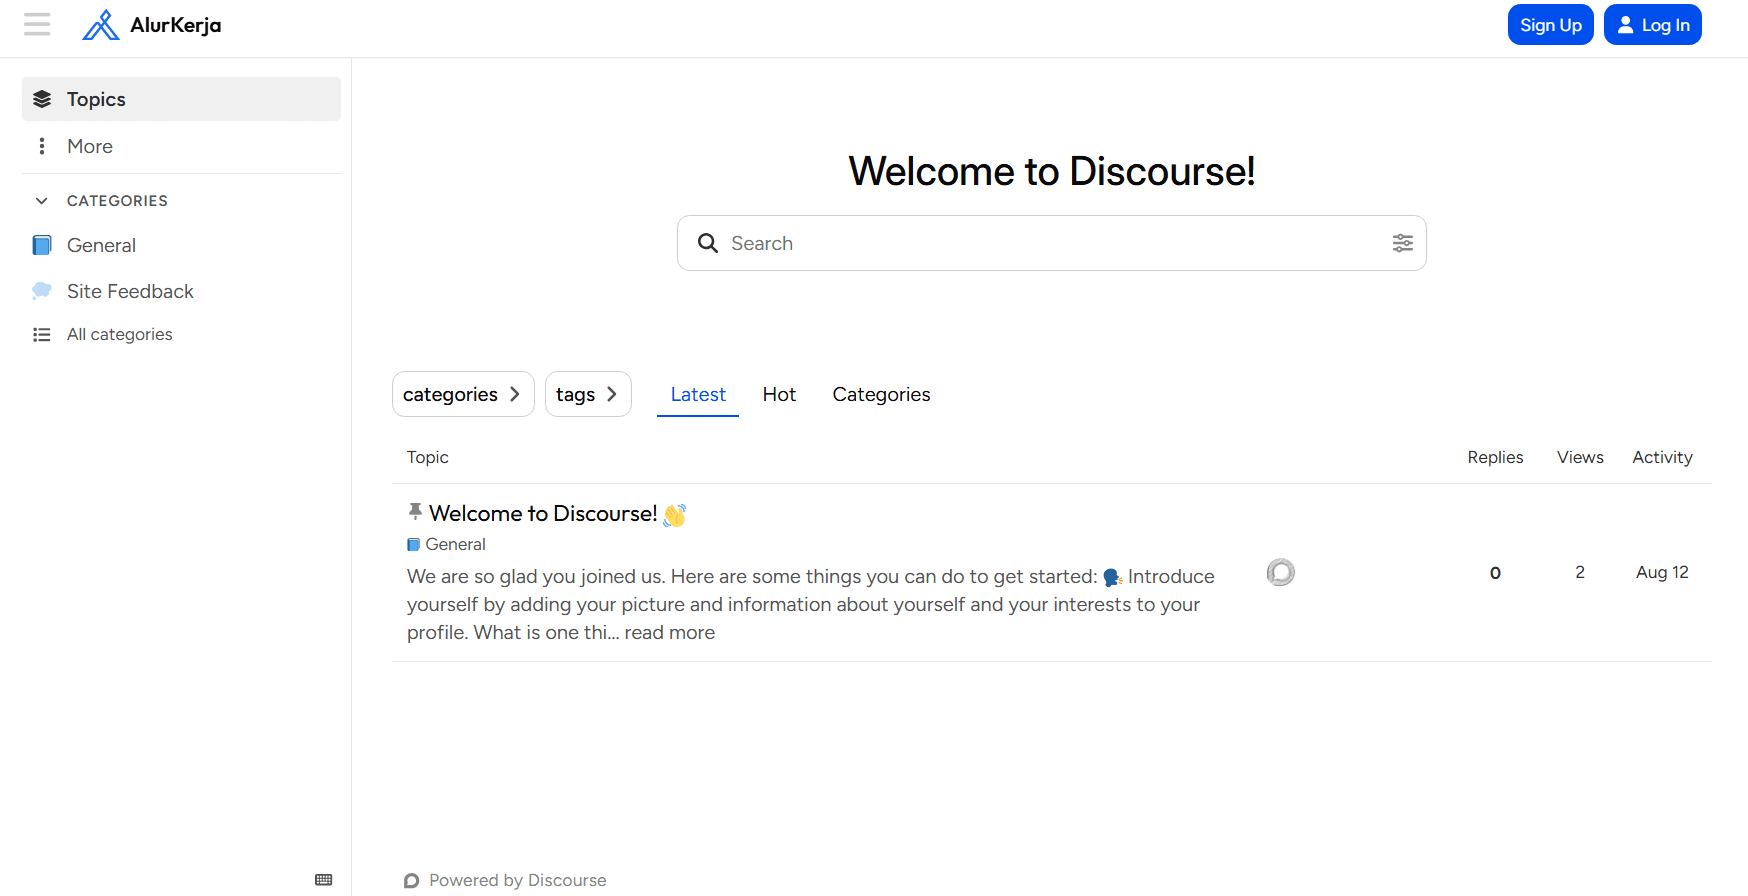Open Topics in the sidebar

[181, 99]
